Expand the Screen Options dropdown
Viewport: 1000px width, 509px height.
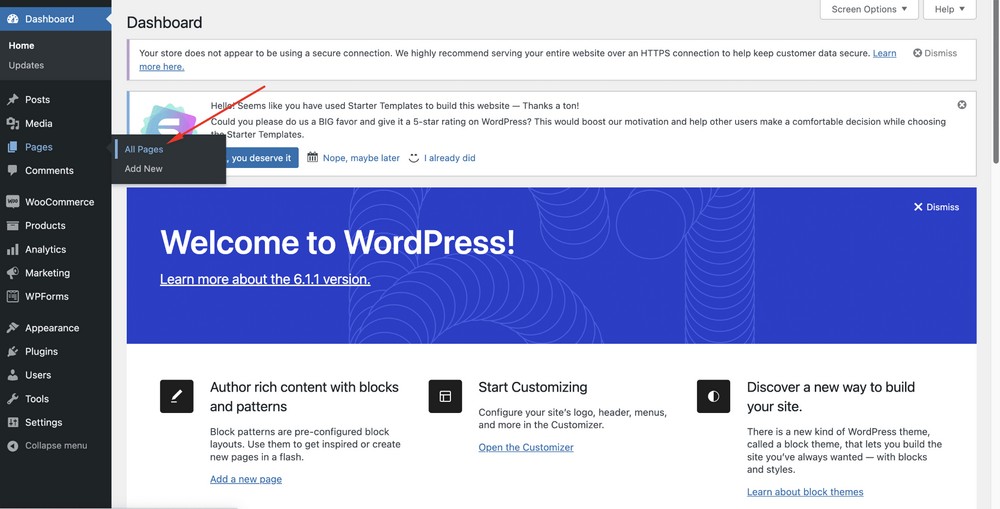click(869, 10)
